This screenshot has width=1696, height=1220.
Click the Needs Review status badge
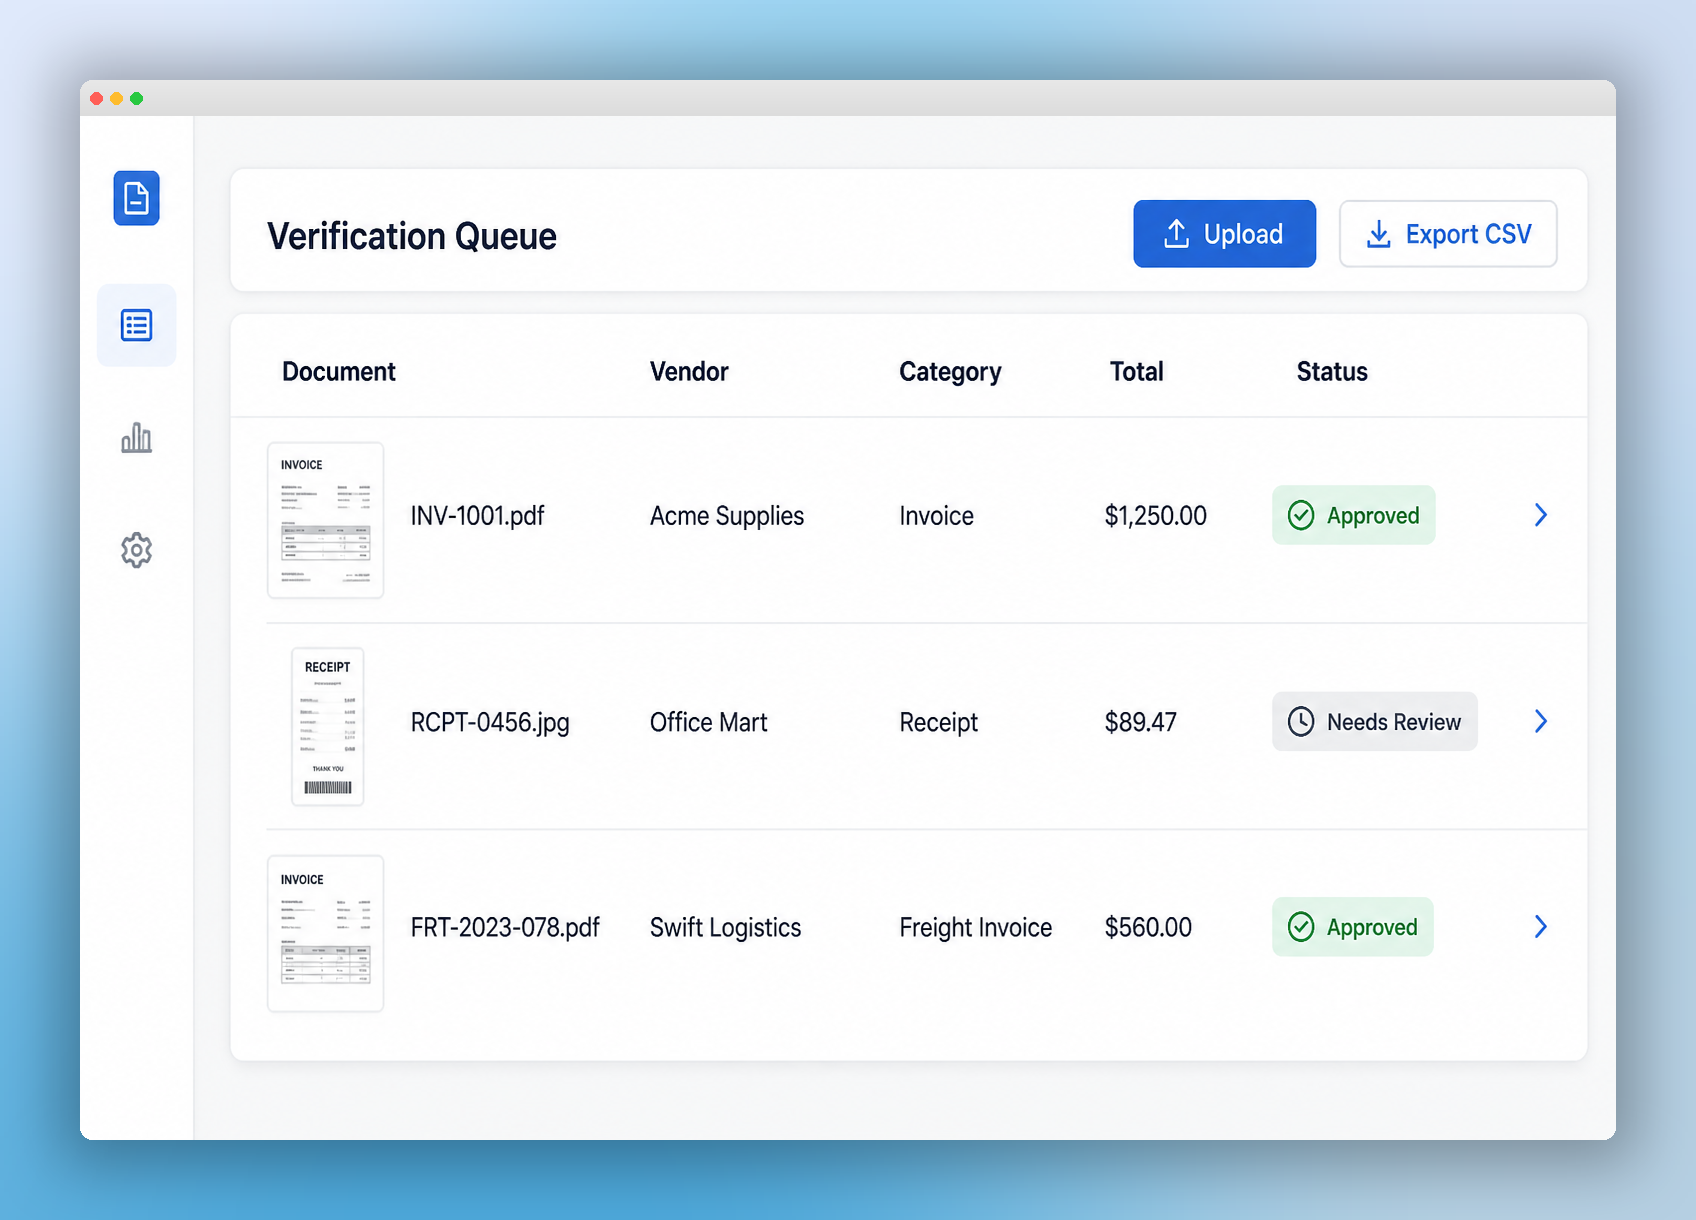(1374, 721)
